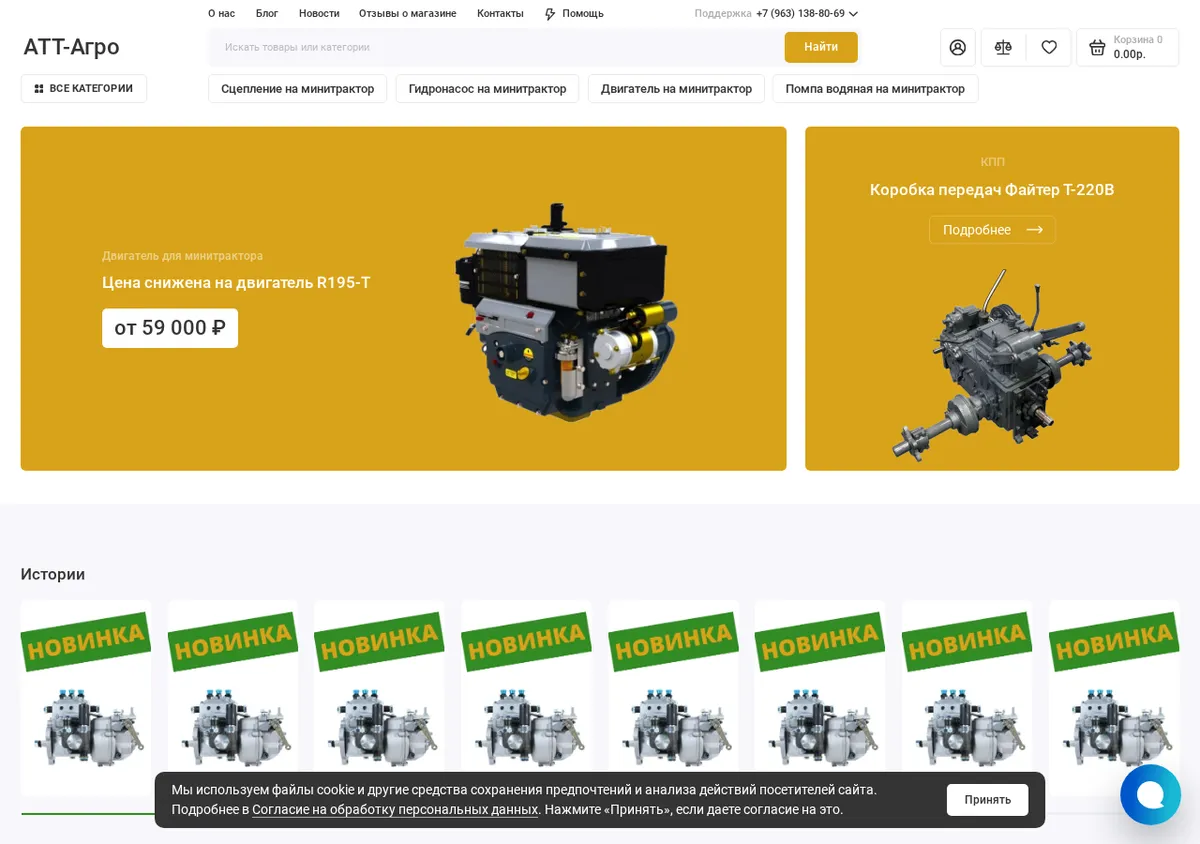The height and width of the screenshot is (844, 1200).
Task: Click the АТТ-Агро logo
Action: [71, 47]
